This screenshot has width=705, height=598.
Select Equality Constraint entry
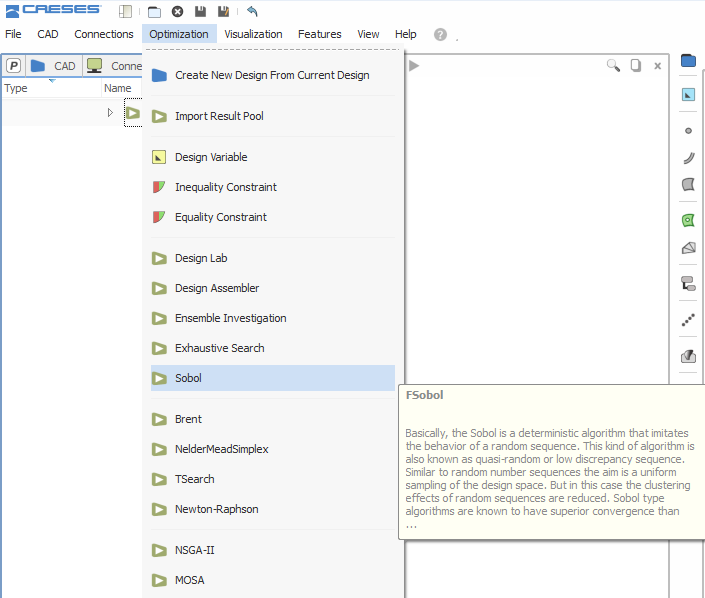point(273,217)
